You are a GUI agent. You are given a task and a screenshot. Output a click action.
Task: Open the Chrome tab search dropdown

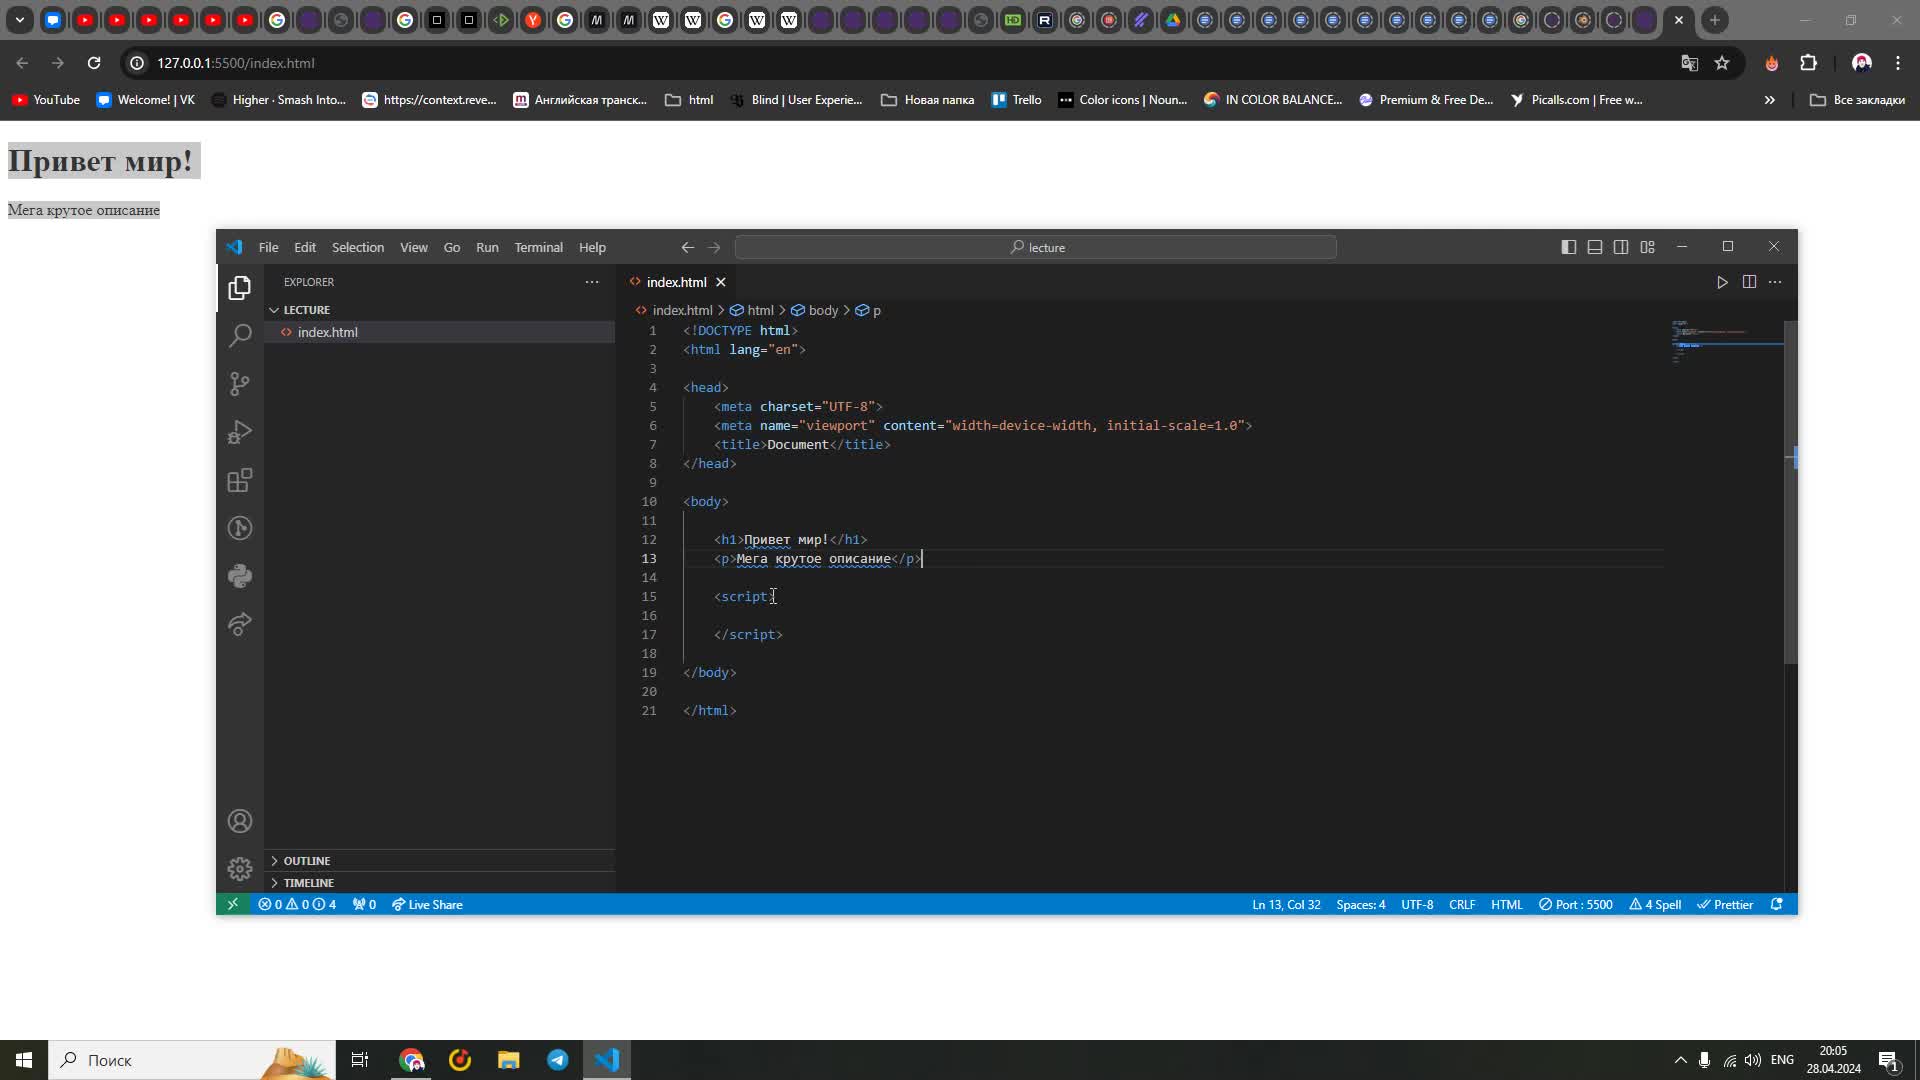20,20
